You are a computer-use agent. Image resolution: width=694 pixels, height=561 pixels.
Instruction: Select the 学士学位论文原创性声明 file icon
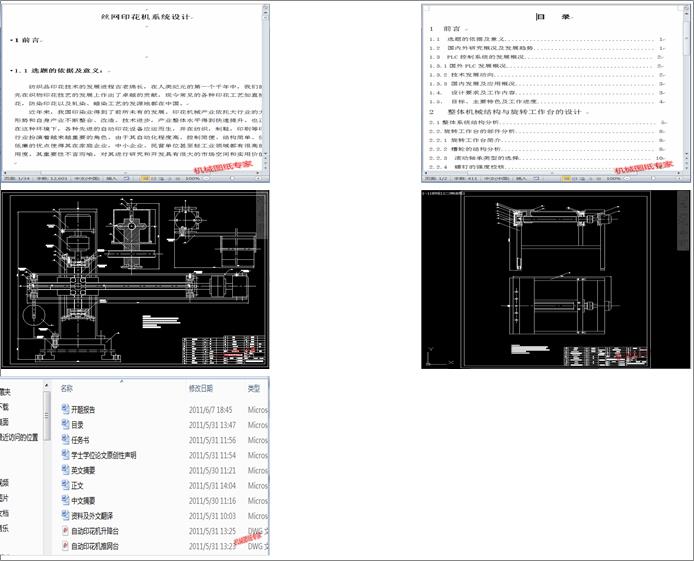click(x=65, y=455)
